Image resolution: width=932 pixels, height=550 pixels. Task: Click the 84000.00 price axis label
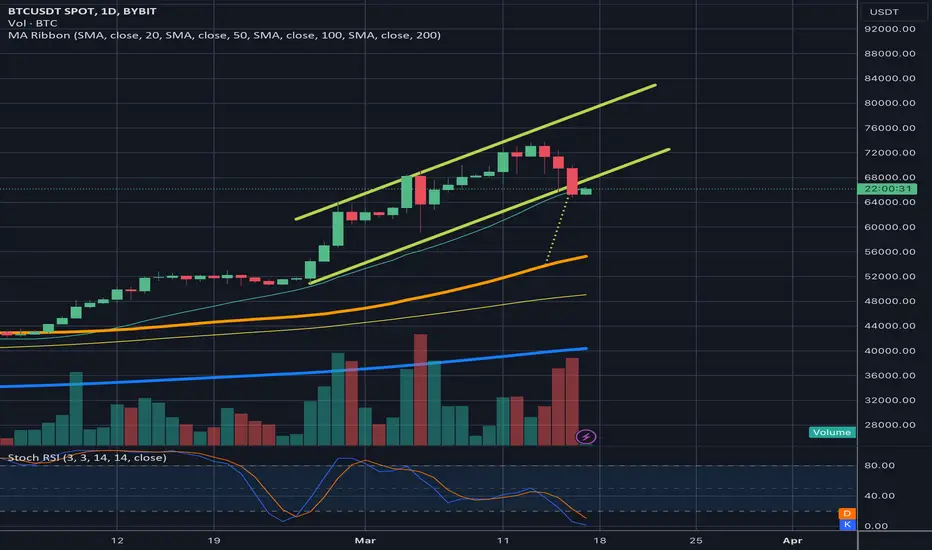[x=890, y=78]
